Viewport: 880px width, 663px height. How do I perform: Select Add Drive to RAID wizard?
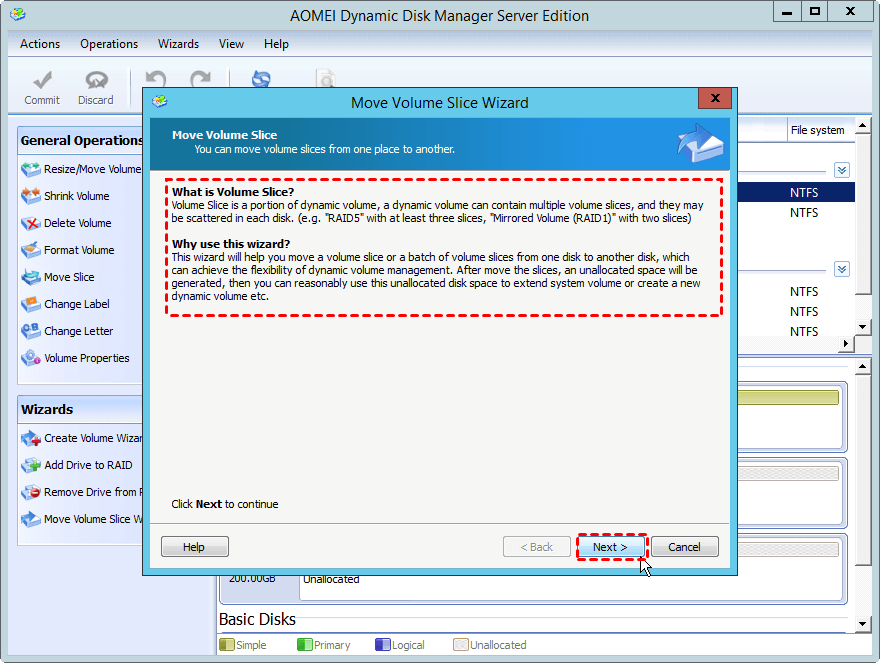coord(88,465)
